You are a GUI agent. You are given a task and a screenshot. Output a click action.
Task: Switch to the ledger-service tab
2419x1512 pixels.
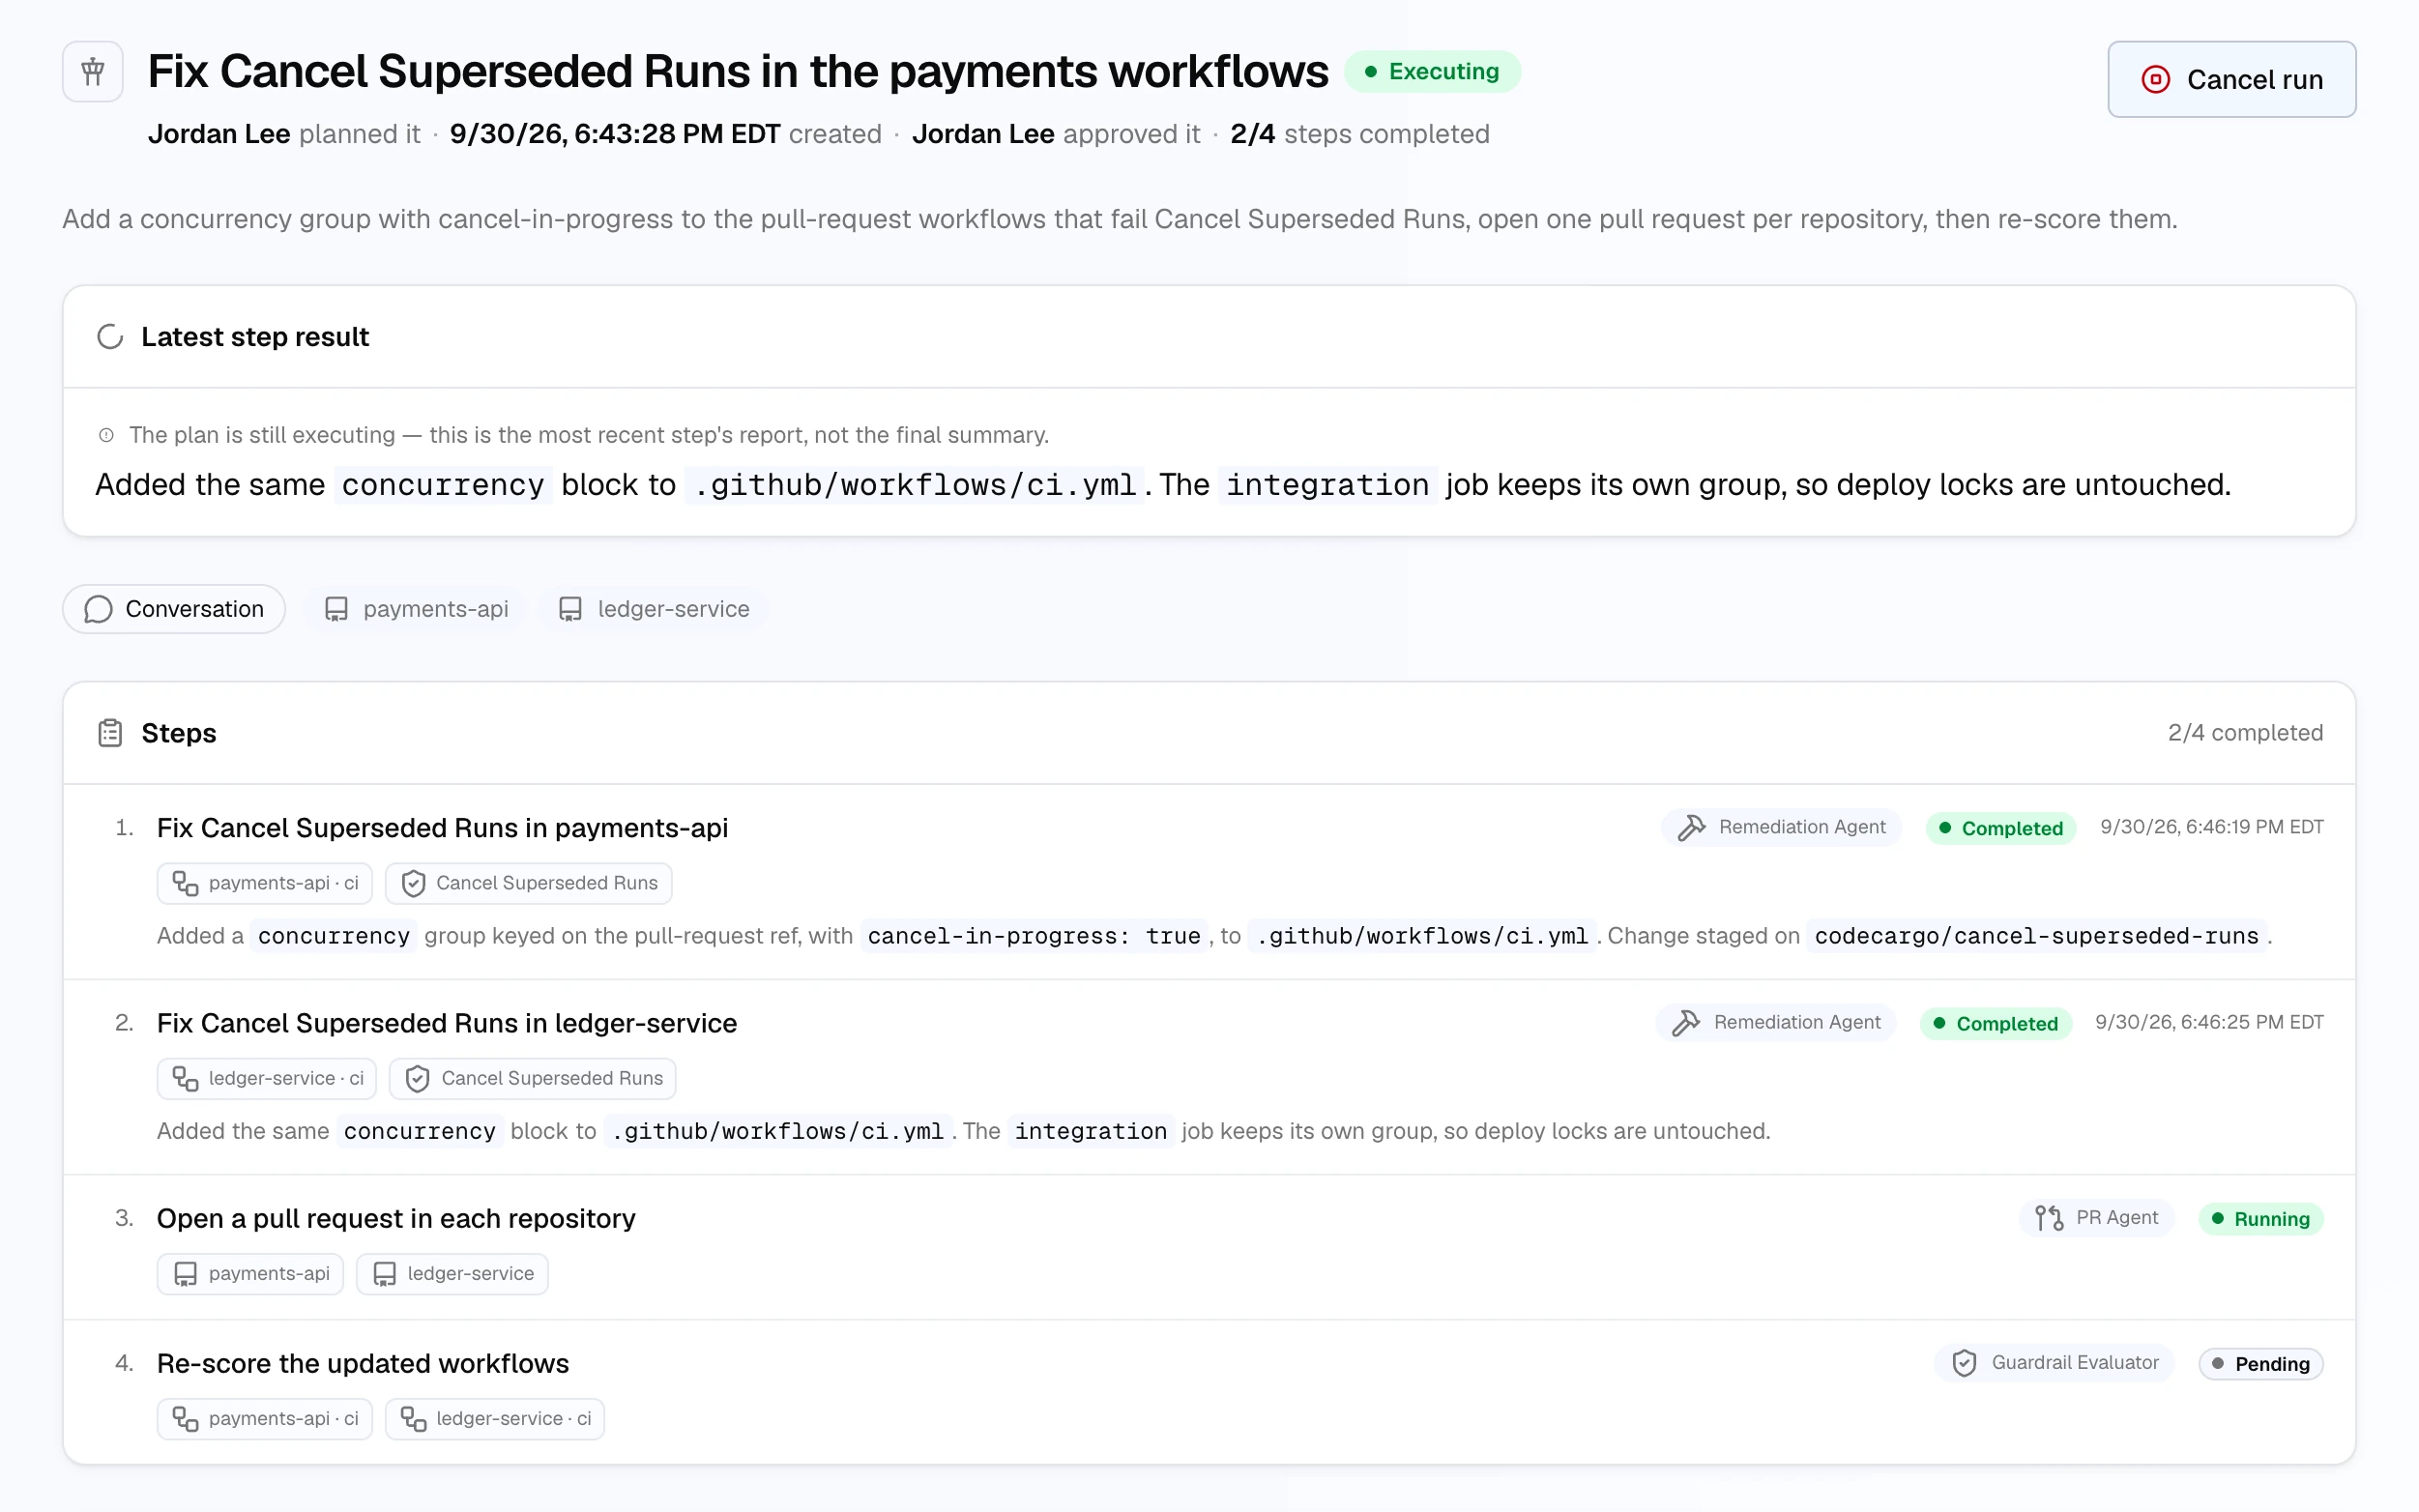pos(654,609)
